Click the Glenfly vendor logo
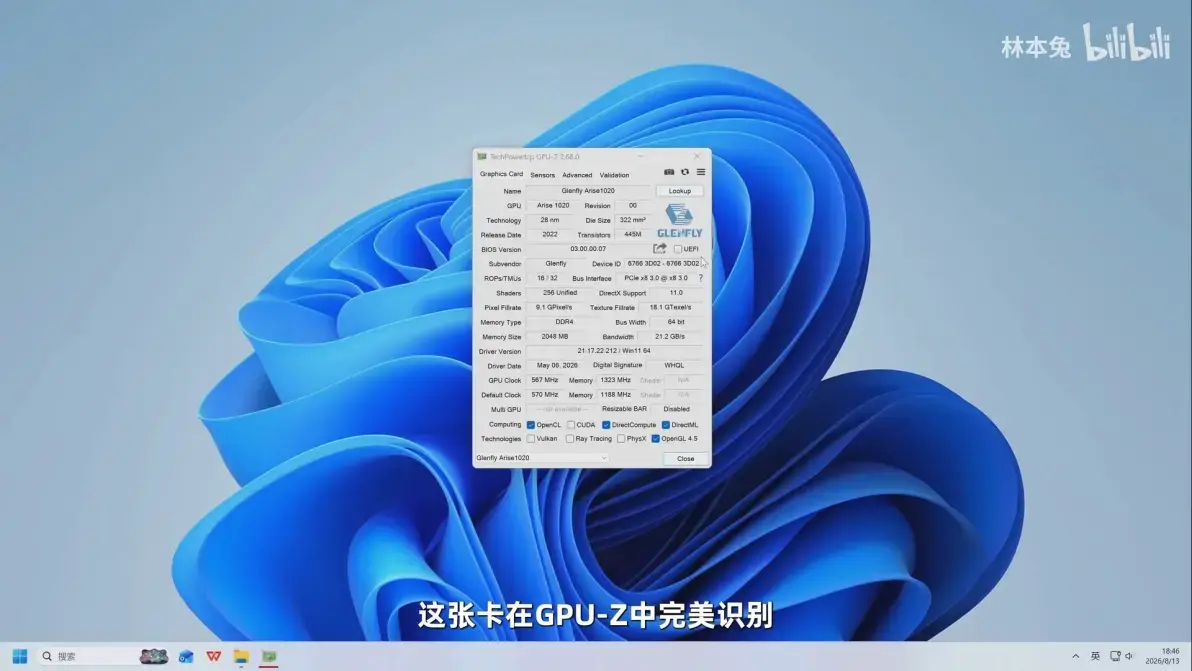Viewport: 1192px width, 671px height. tap(680, 220)
